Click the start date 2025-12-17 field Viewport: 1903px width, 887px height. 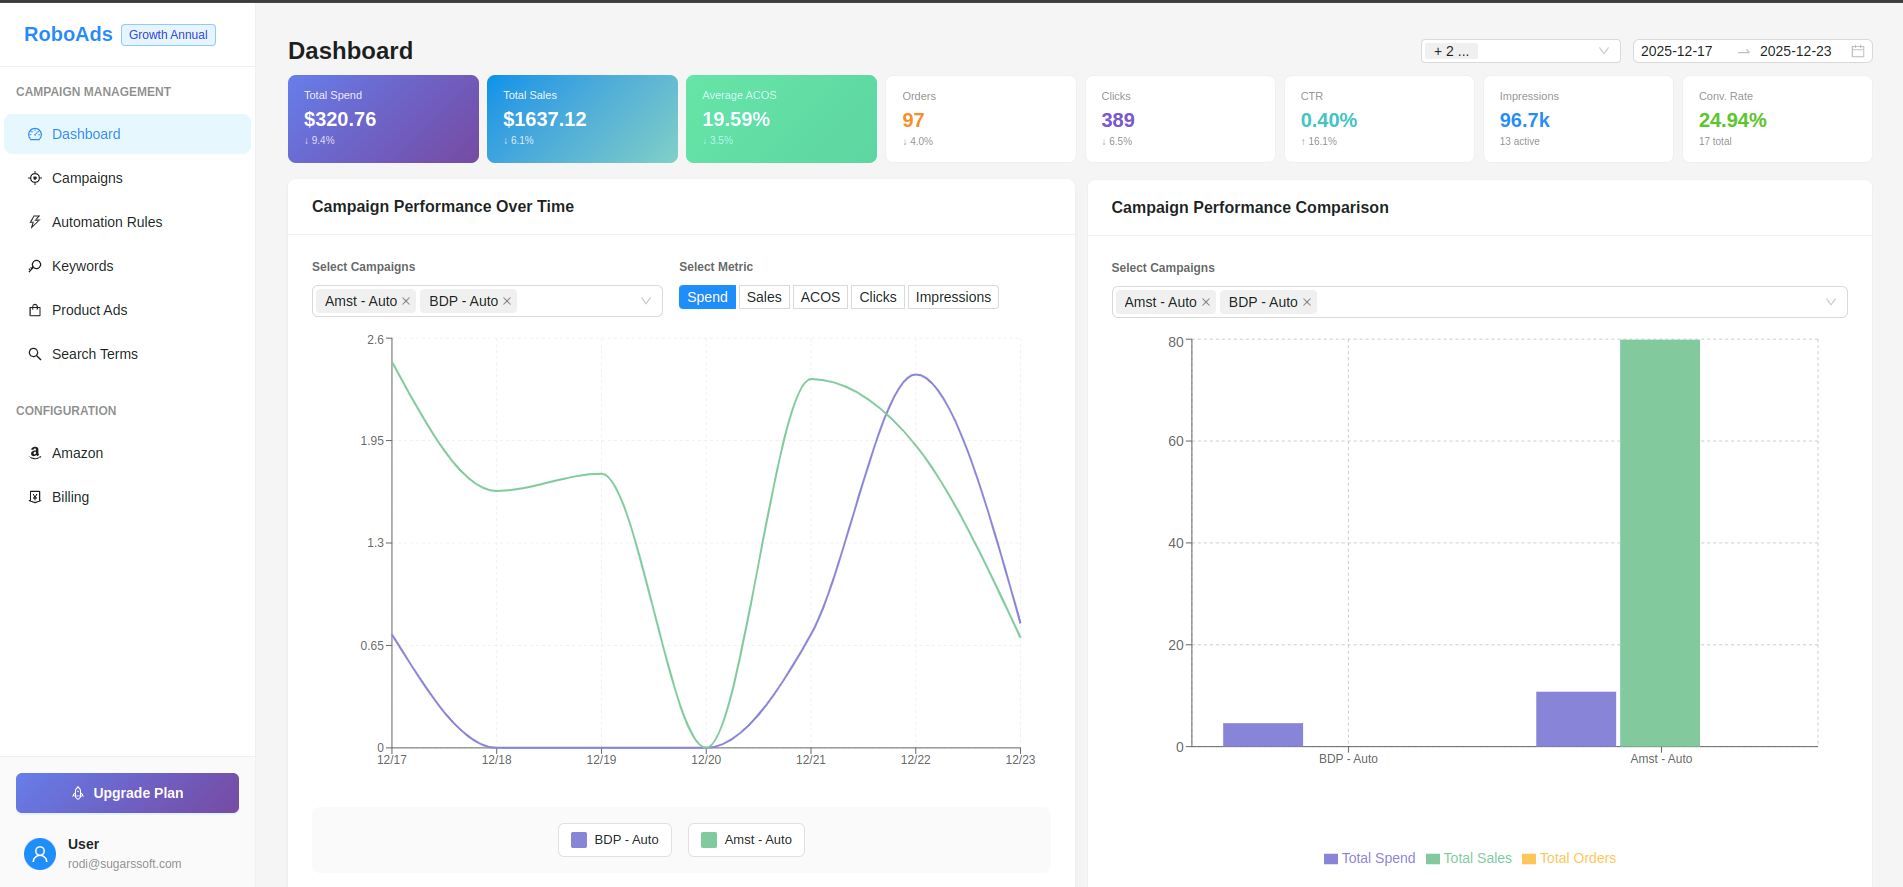tap(1677, 51)
